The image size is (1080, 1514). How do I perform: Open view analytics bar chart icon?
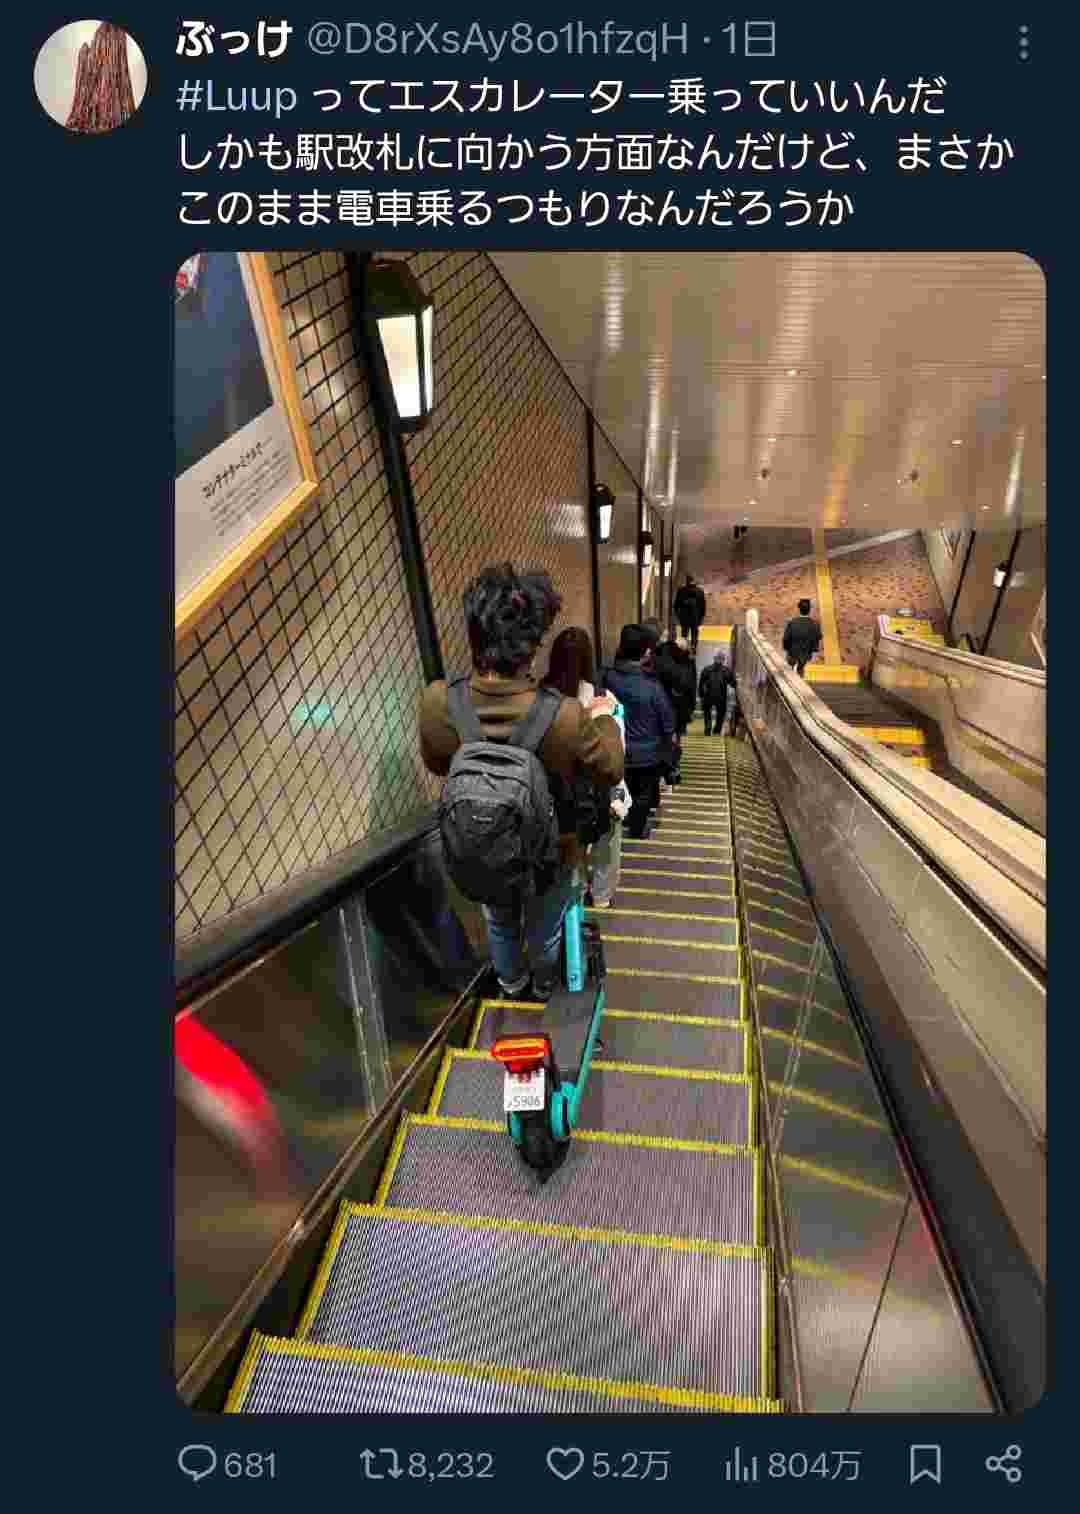tap(741, 1465)
